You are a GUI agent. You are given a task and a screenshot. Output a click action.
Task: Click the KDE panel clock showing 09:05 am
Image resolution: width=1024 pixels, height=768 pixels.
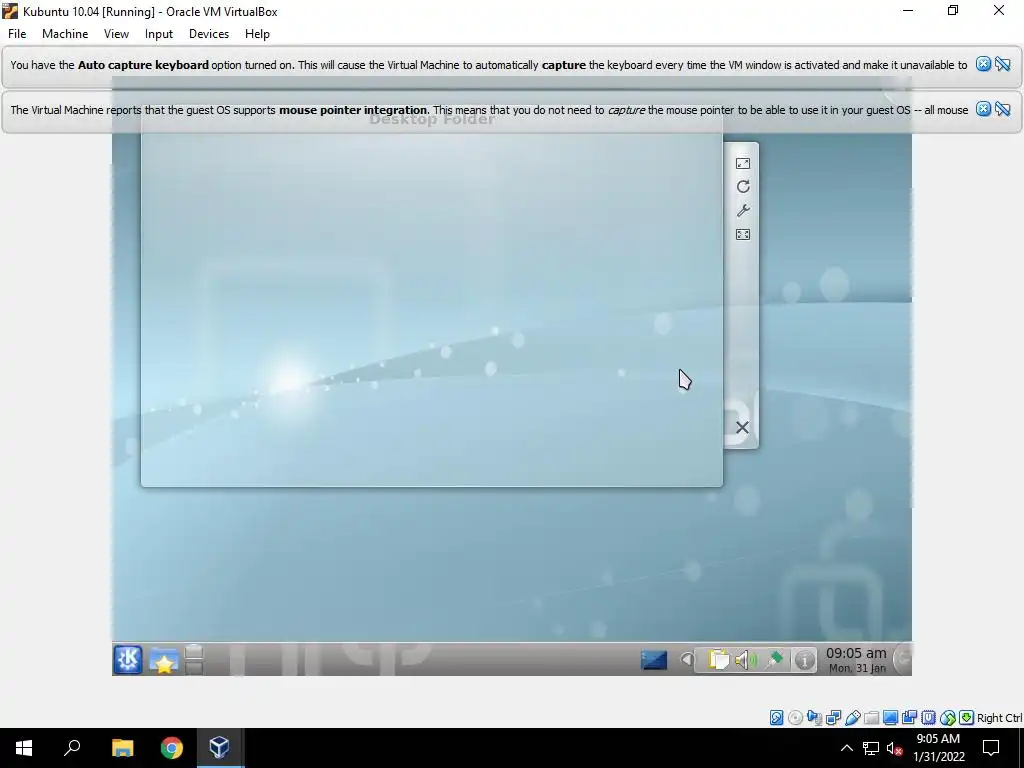coord(856,660)
